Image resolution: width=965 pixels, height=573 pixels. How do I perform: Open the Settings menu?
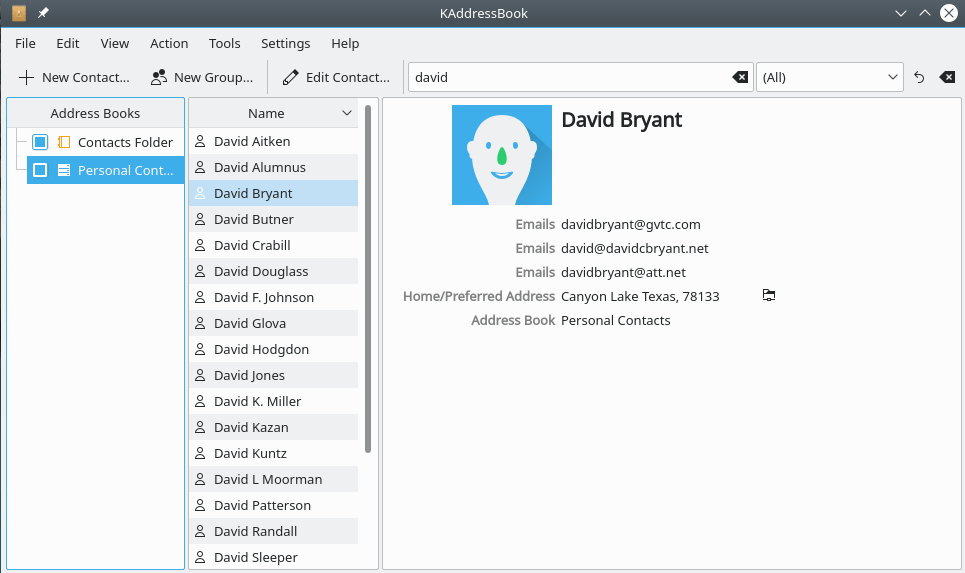(x=286, y=44)
